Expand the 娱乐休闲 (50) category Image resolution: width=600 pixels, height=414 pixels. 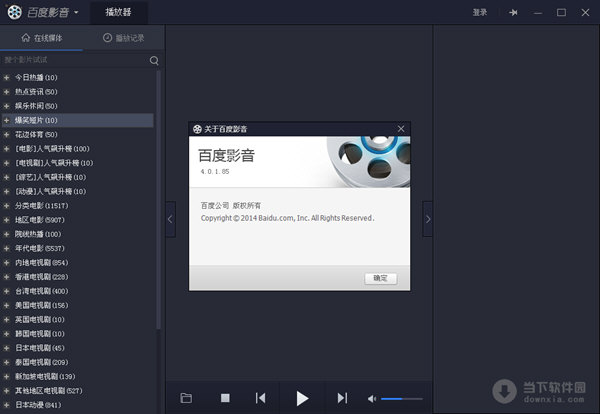pyautogui.click(x=7, y=106)
